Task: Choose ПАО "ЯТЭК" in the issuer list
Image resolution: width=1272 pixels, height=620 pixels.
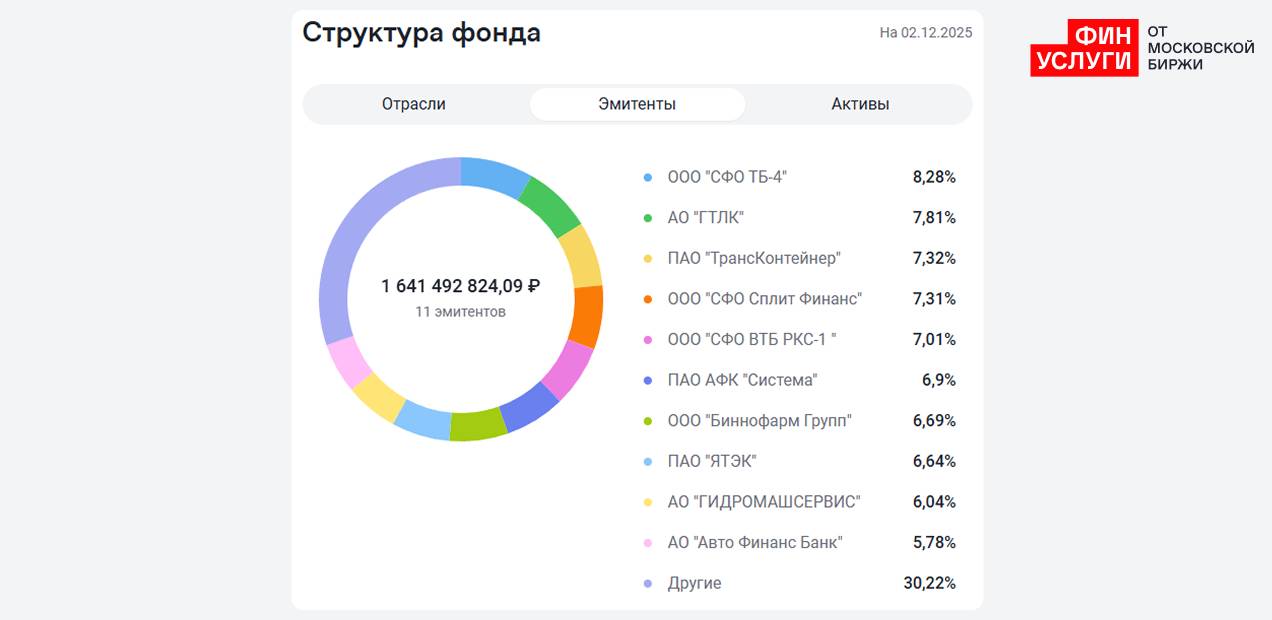Action: coord(712,461)
